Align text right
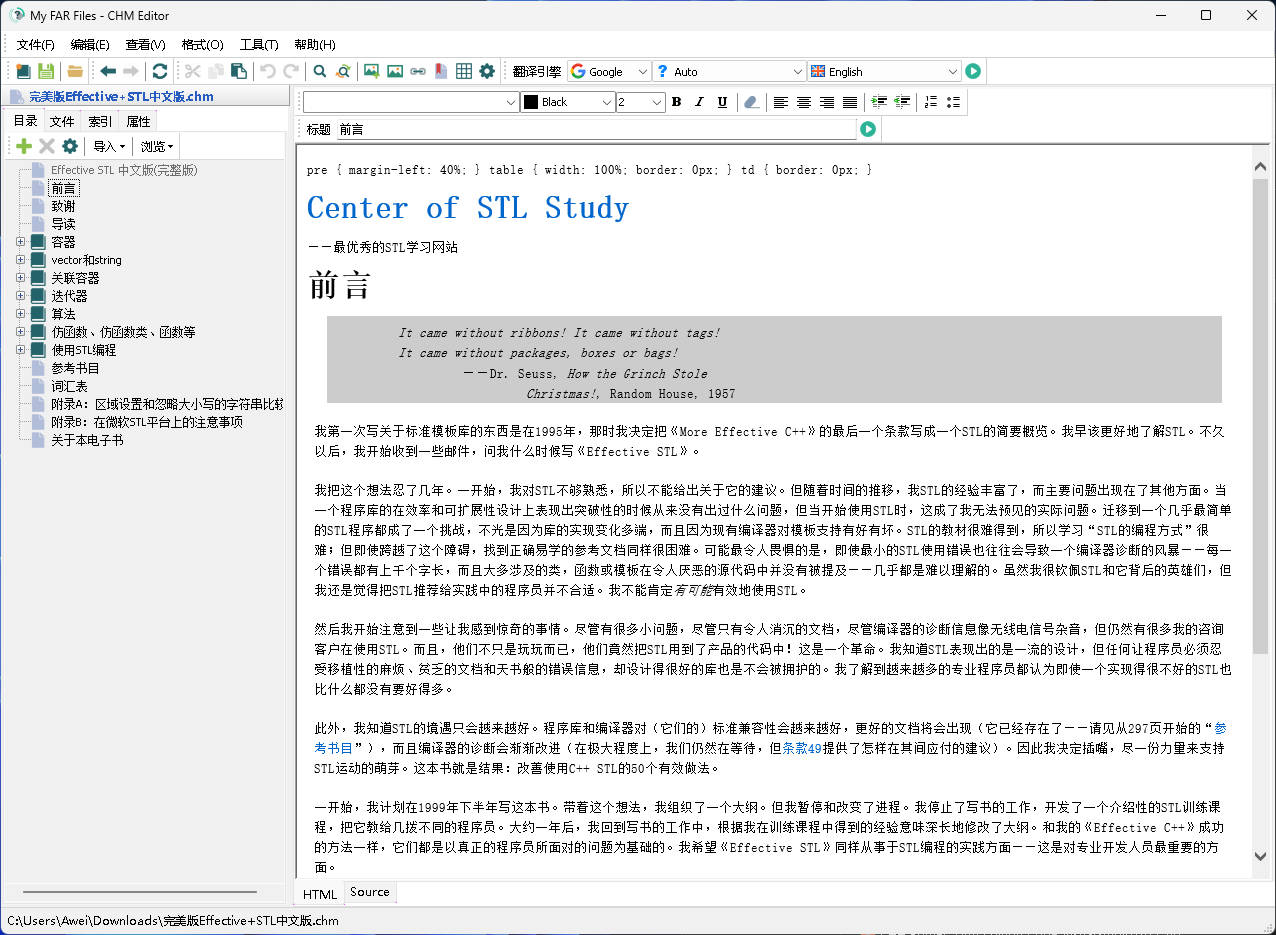The image size is (1276, 935). tap(827, 102)
